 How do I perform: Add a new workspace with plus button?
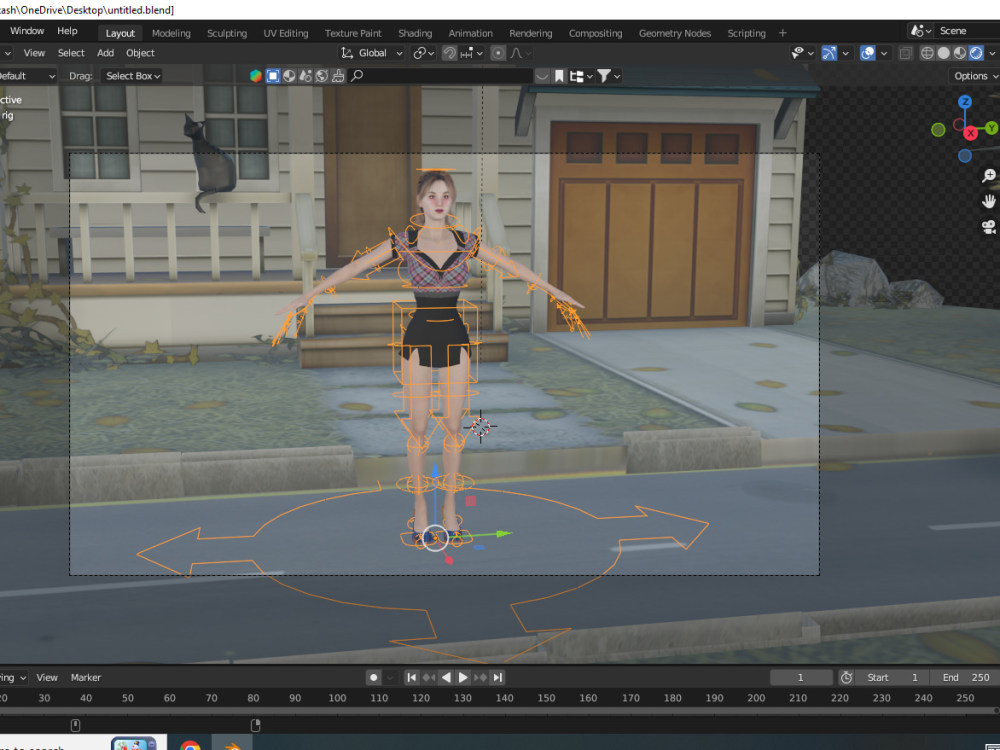point(783,33)
